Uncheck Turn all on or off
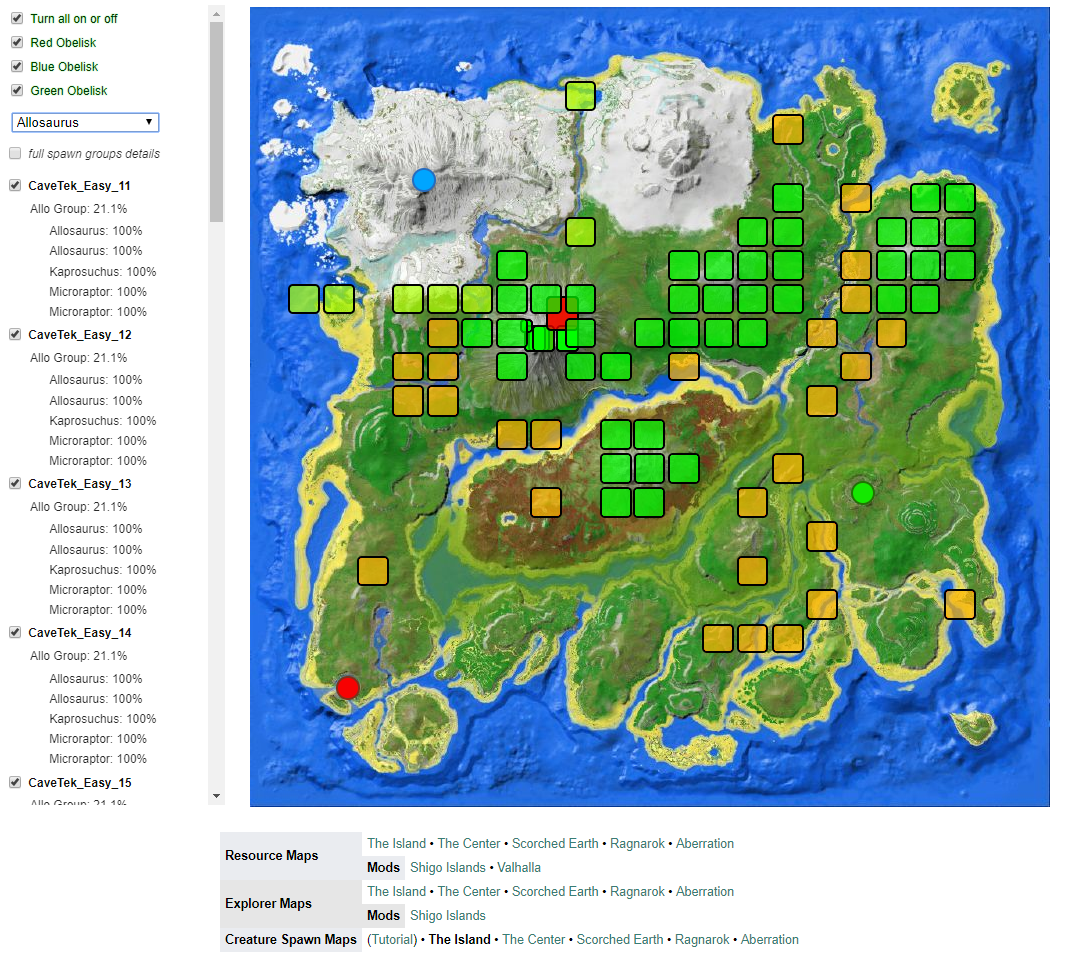 click(18, 19)
